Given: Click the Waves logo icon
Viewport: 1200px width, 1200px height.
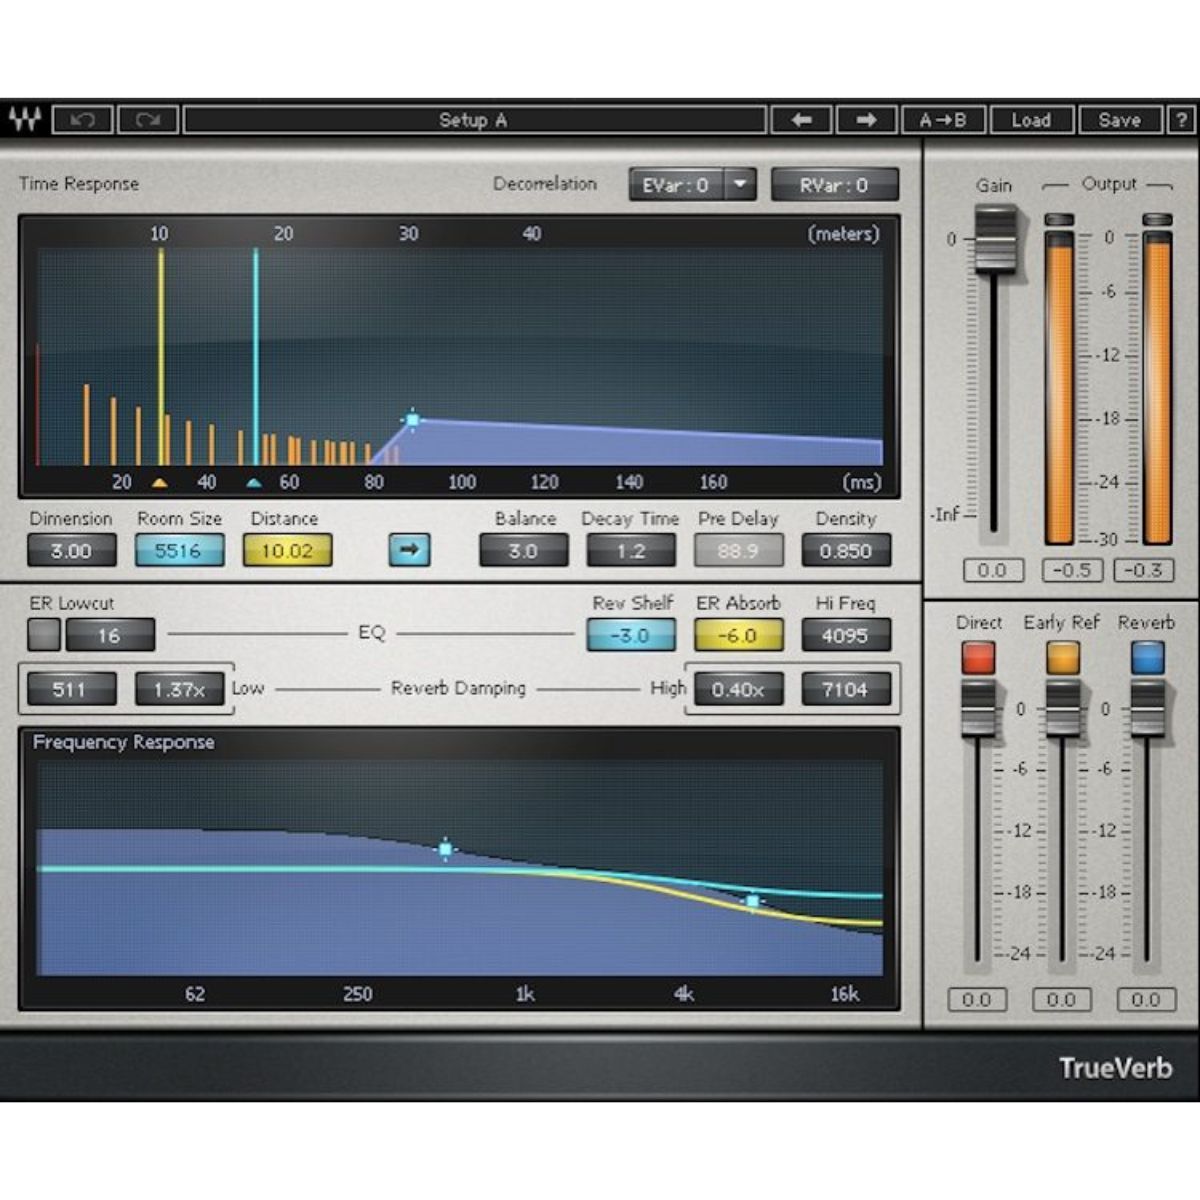Looking at the screenshot, I should pos(25,120).
